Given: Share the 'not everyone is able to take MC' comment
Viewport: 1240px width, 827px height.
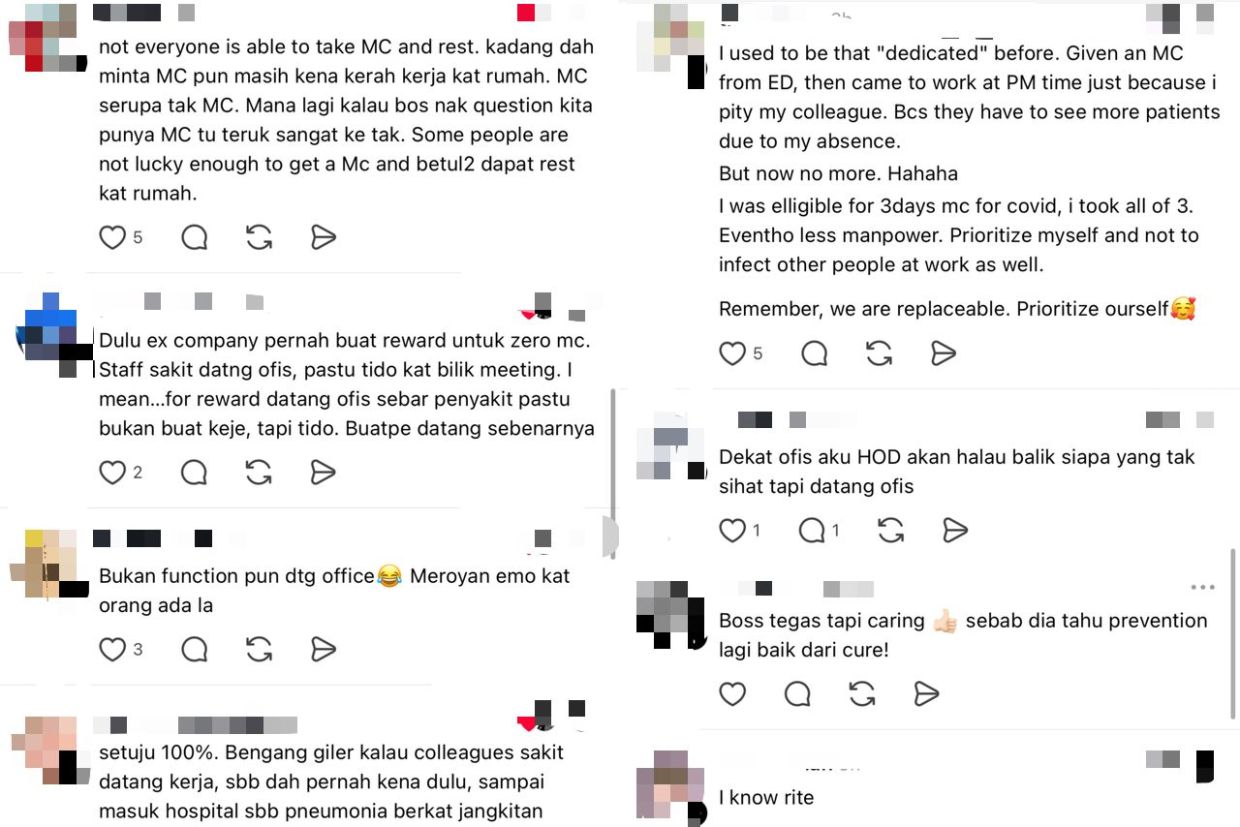Looking at the screenshot, I should 323,237.
